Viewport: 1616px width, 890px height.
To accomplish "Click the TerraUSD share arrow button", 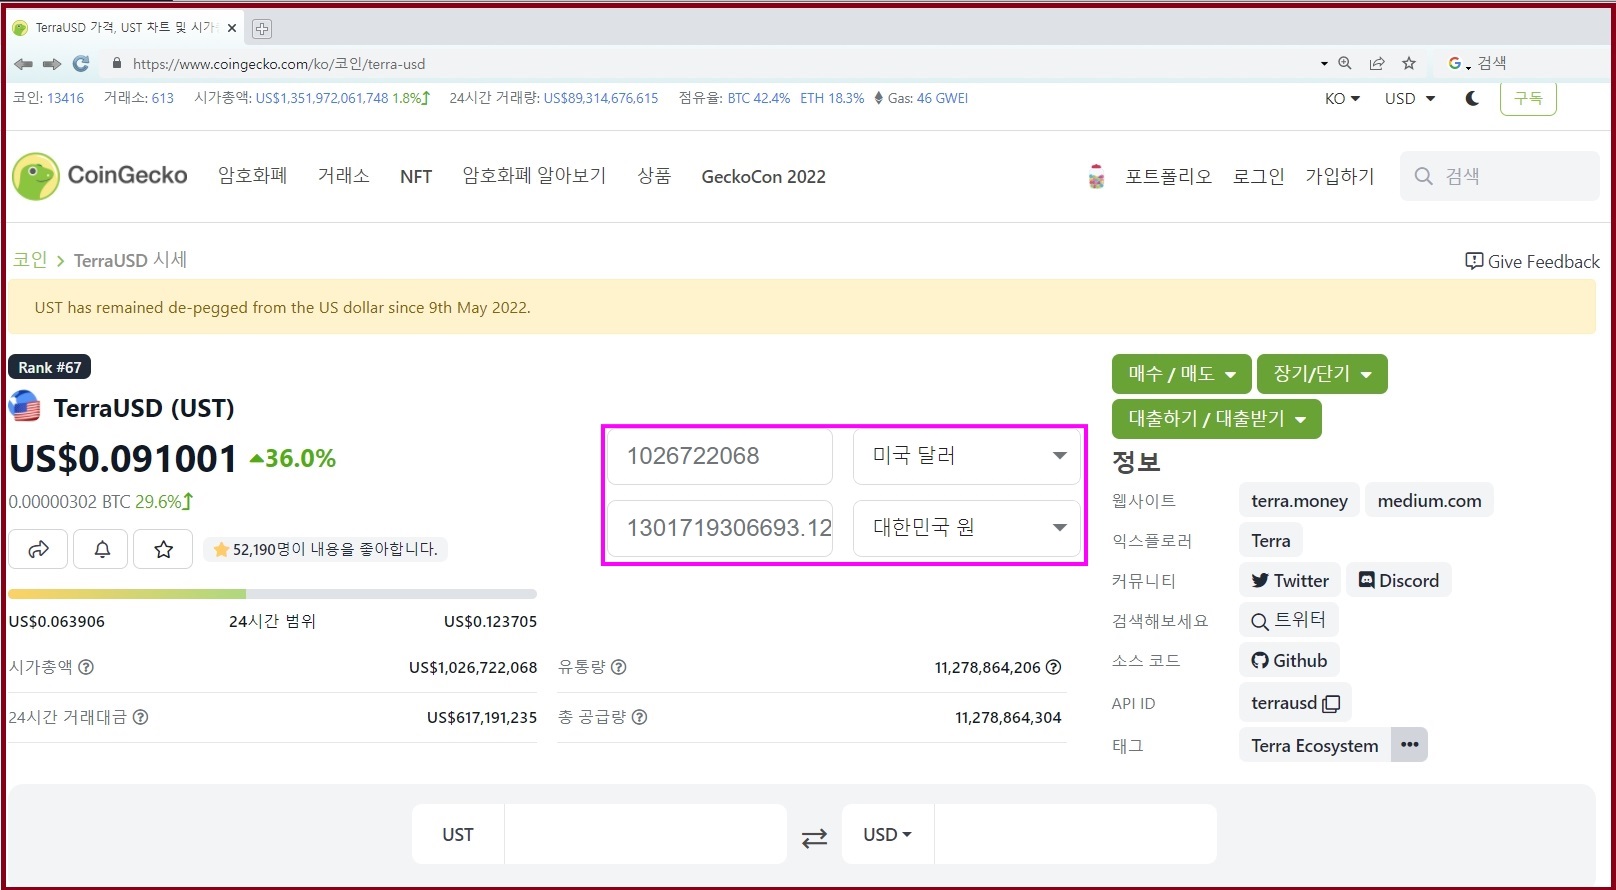I will [38, 549].
